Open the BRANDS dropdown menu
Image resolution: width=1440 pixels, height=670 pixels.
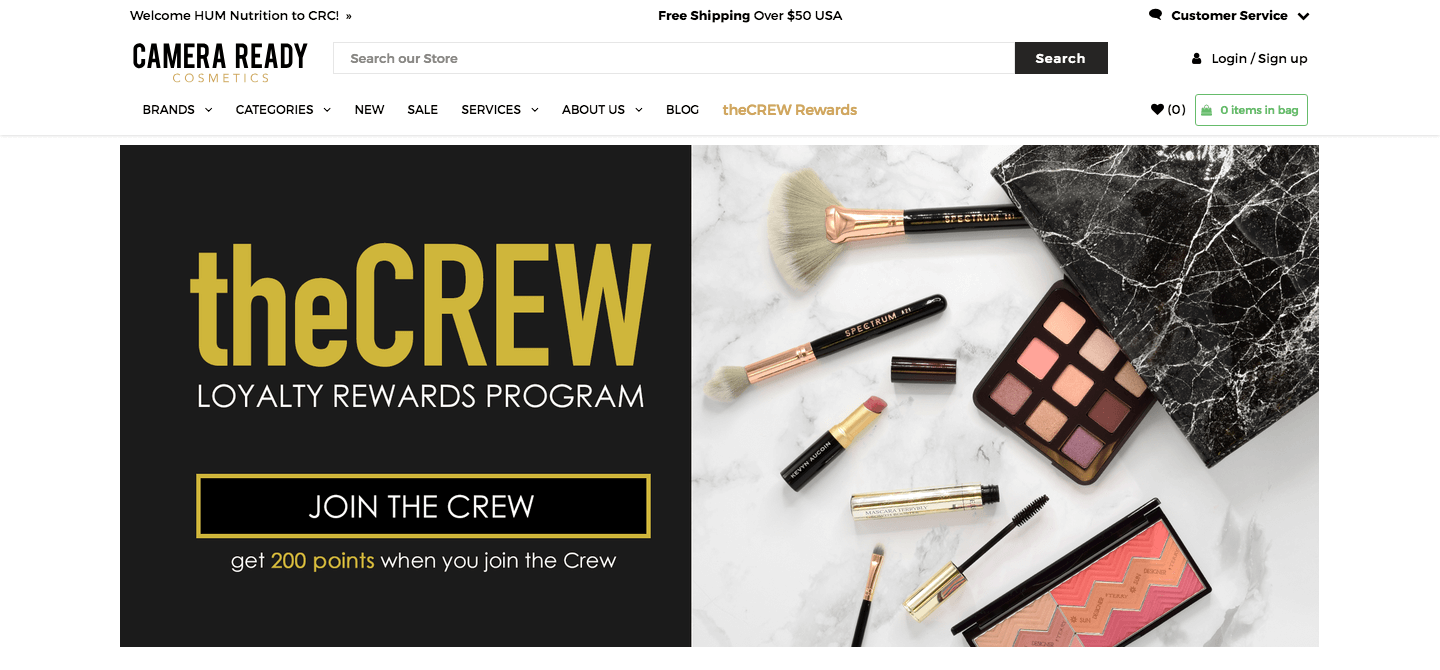point(177,110)
